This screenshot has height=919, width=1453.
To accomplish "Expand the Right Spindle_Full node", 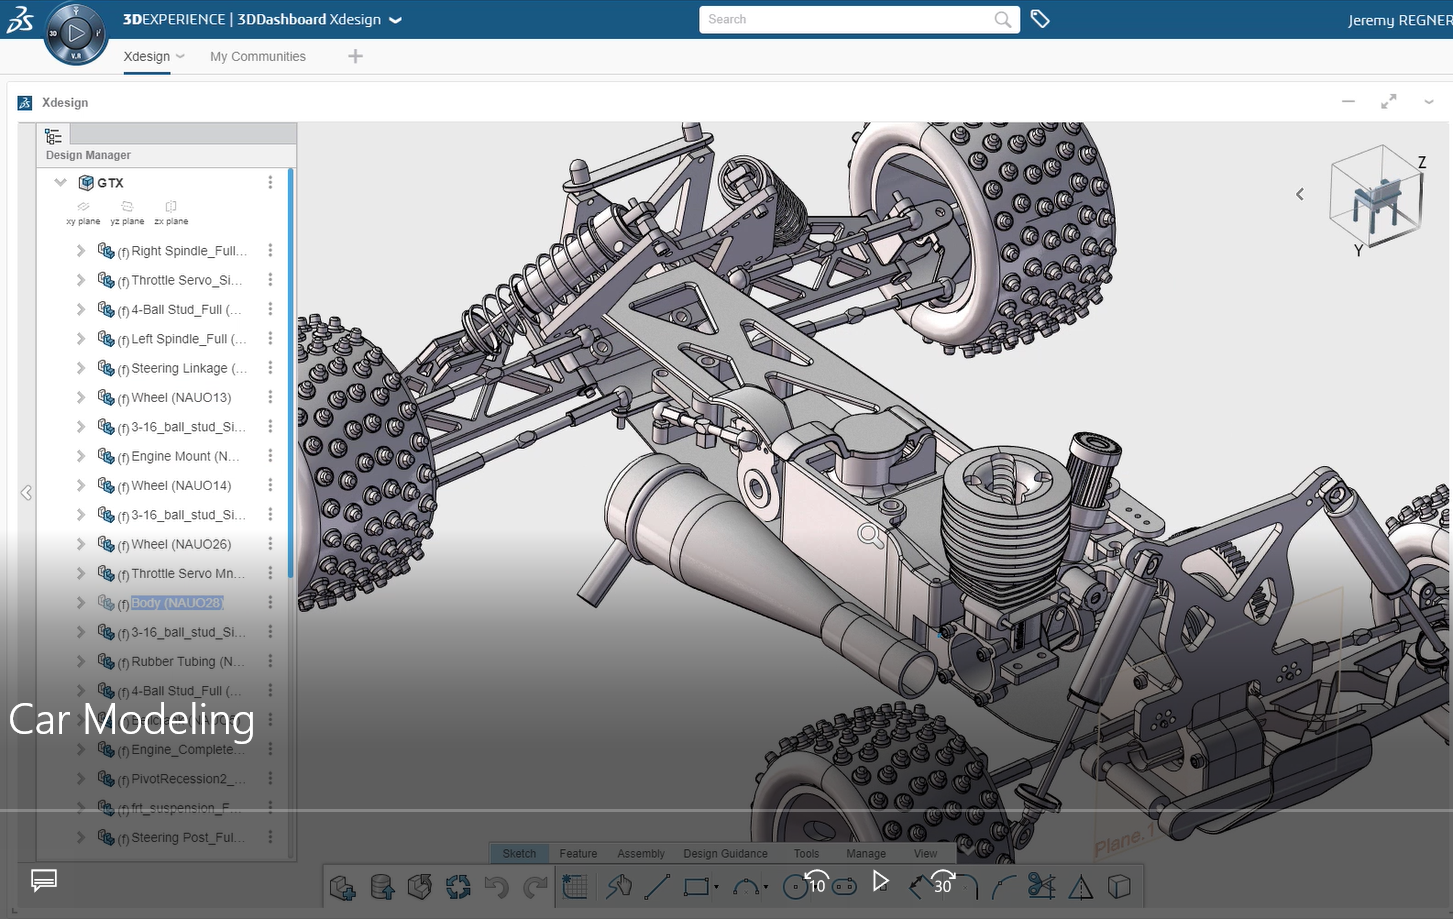I will tap(81, 251).
